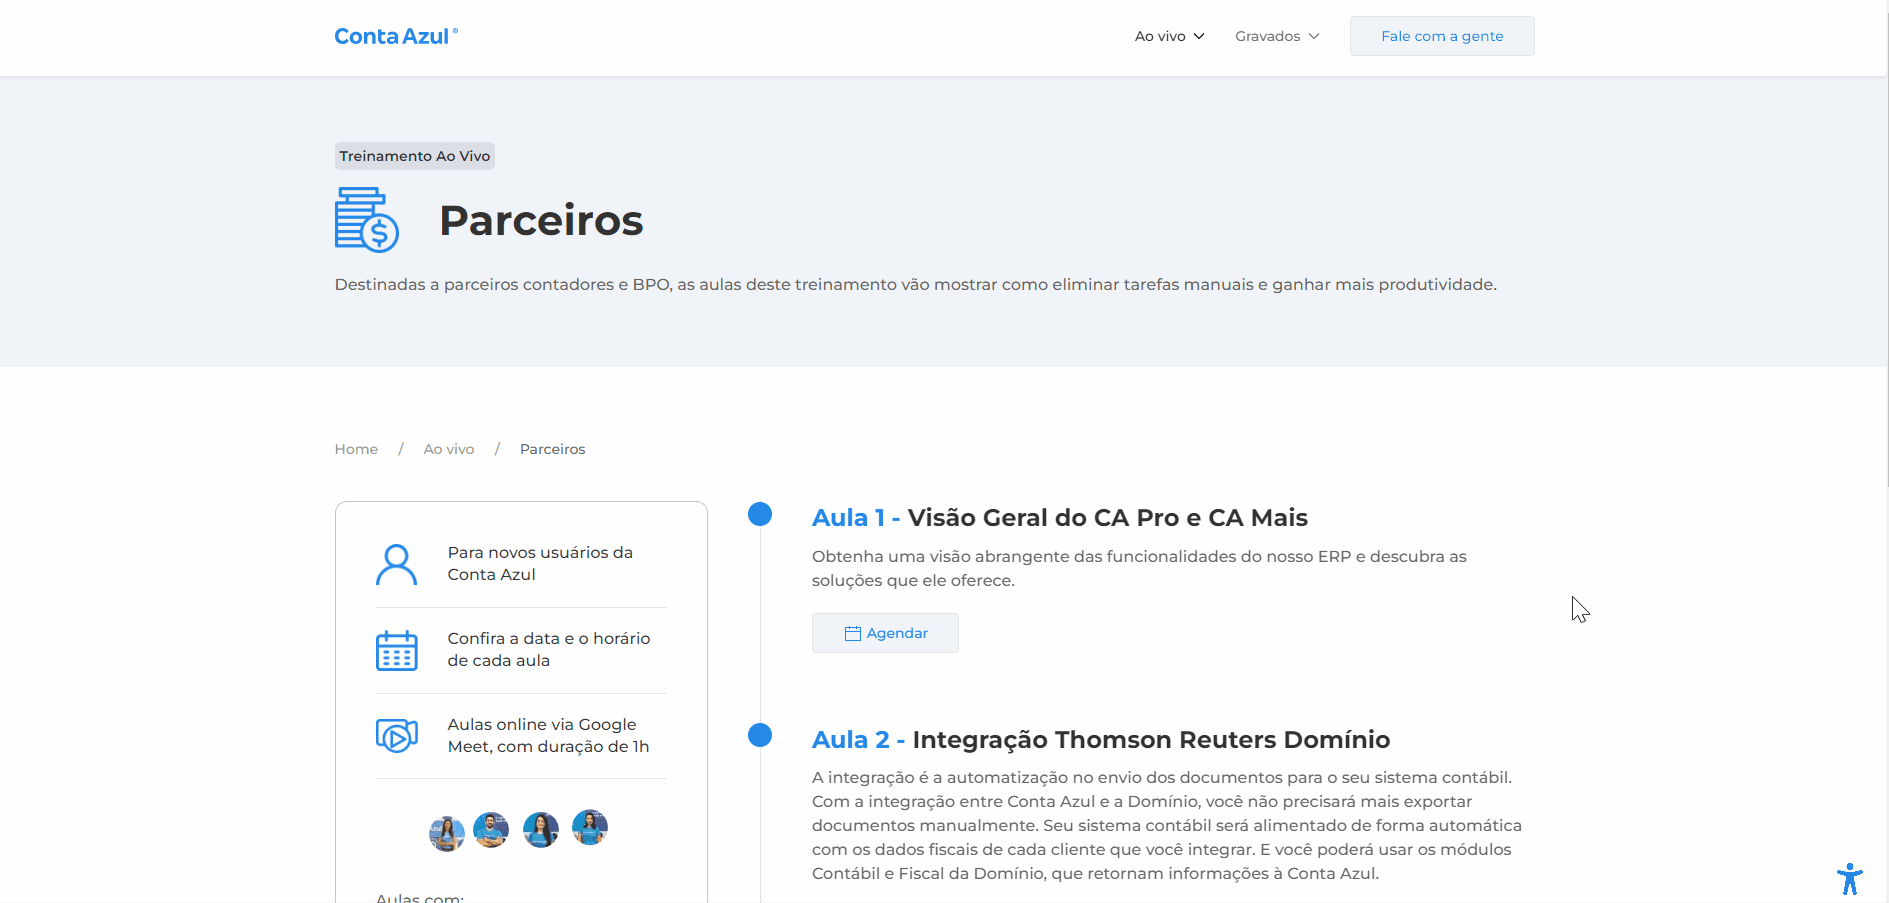Click the Aula 1 description about ERP

[1139, 568]
